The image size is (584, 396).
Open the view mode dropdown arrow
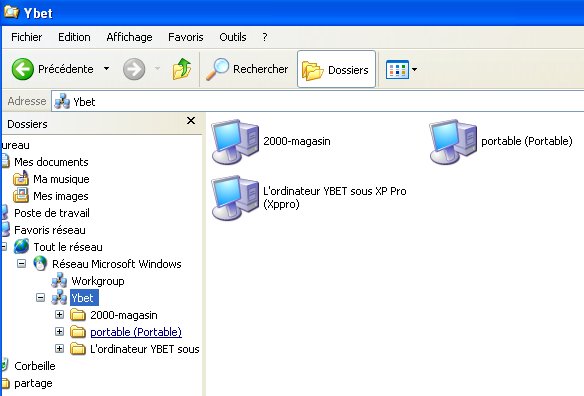click(x=415, y=69)
